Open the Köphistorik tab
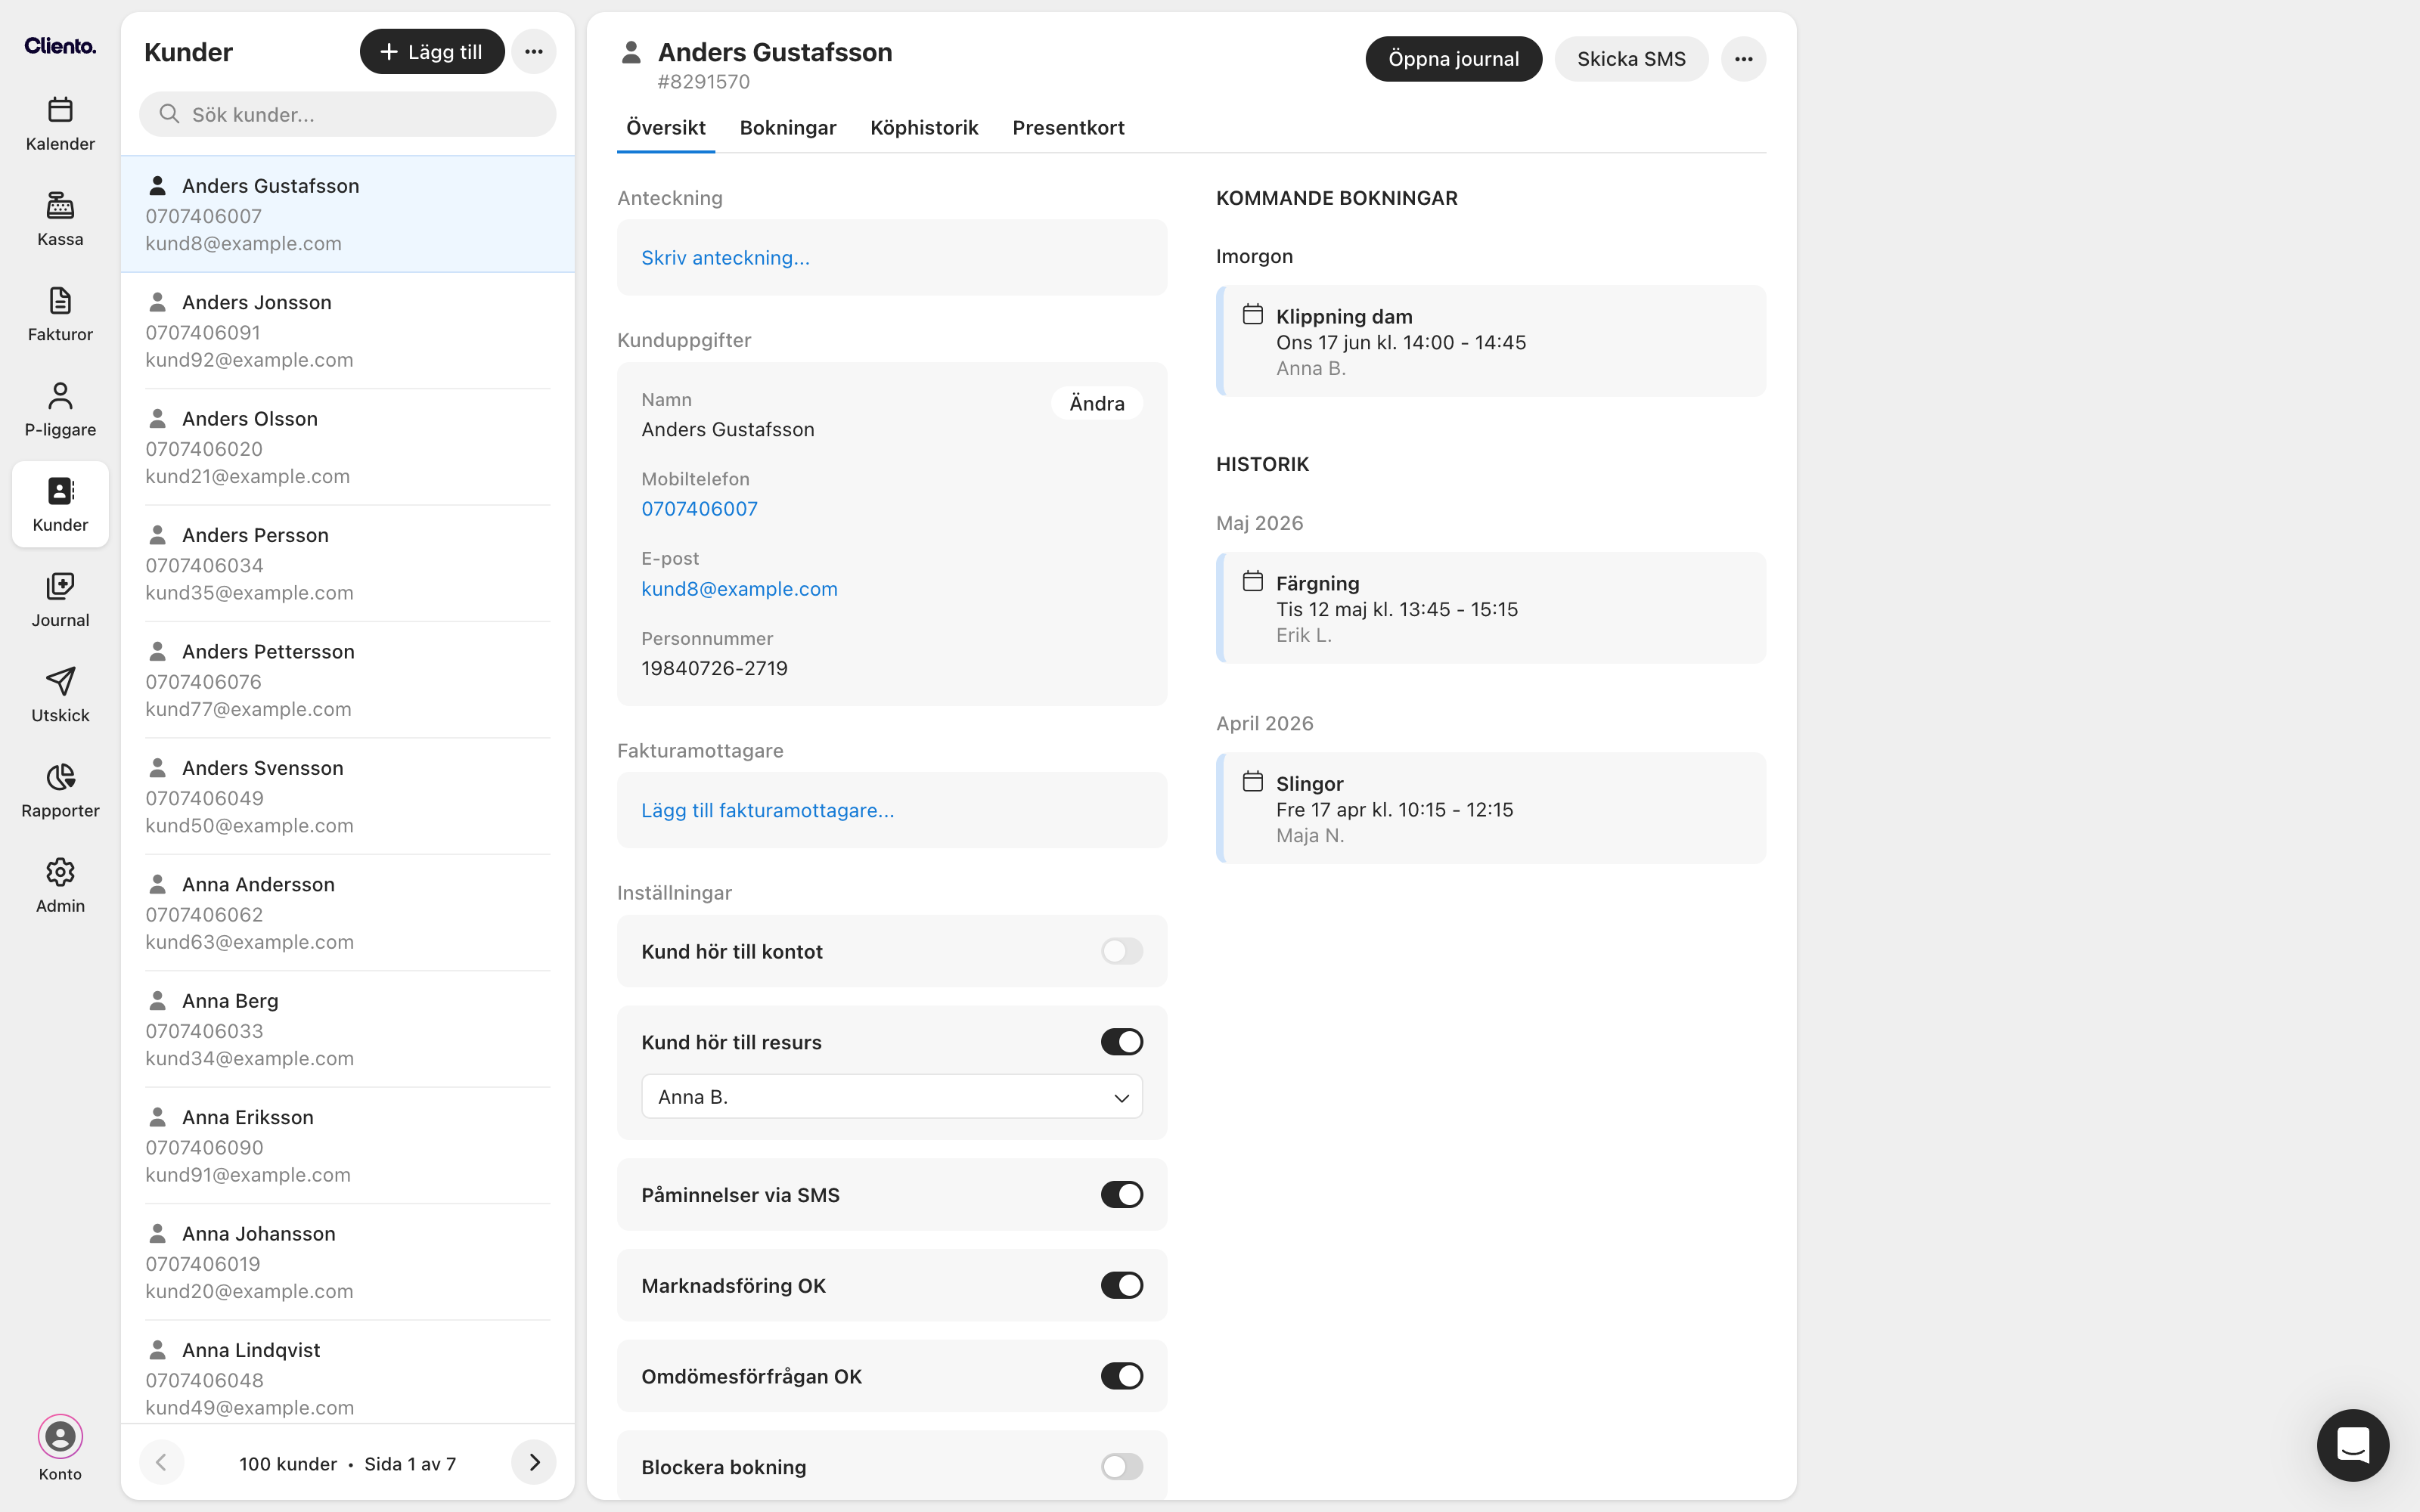2420x1512 pixels. pyautogui.click(x=924, y=128)
